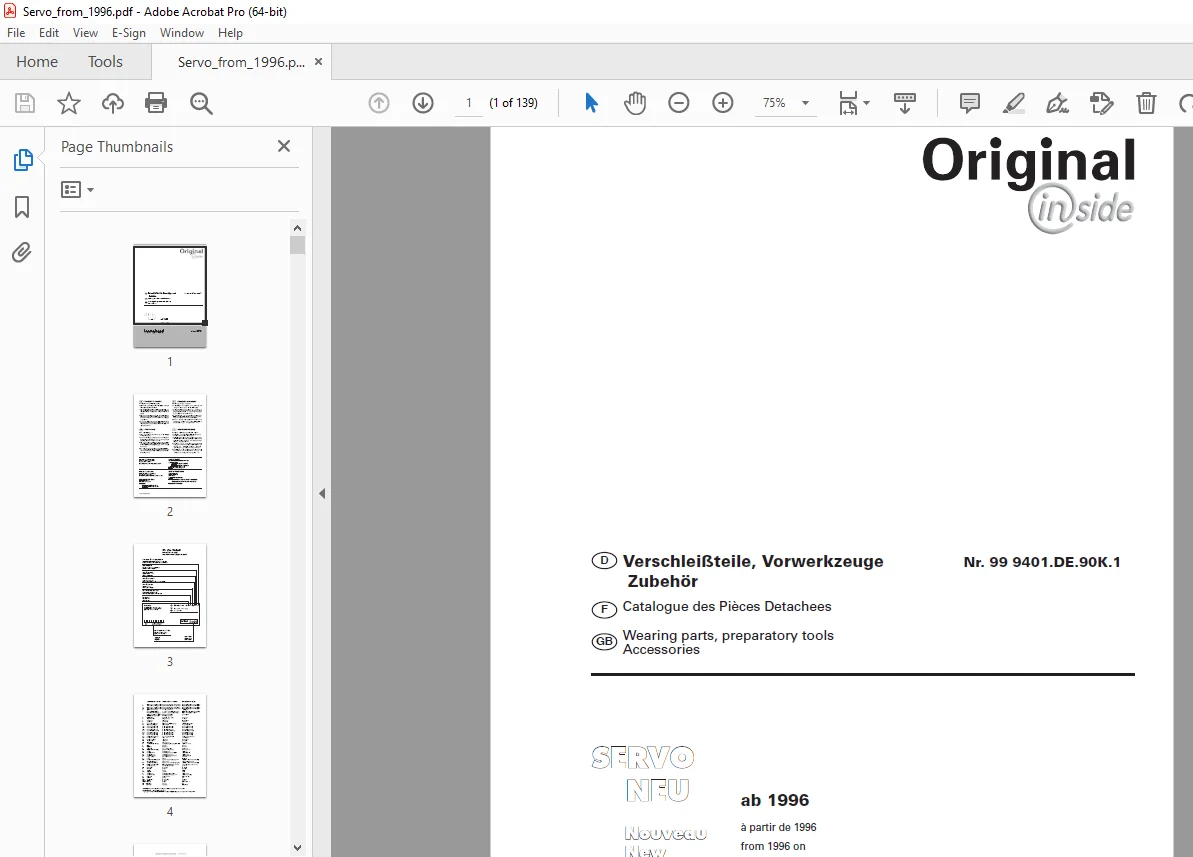
Task: Click the scrolling mode keyboard icon
Action: (905, 103)
